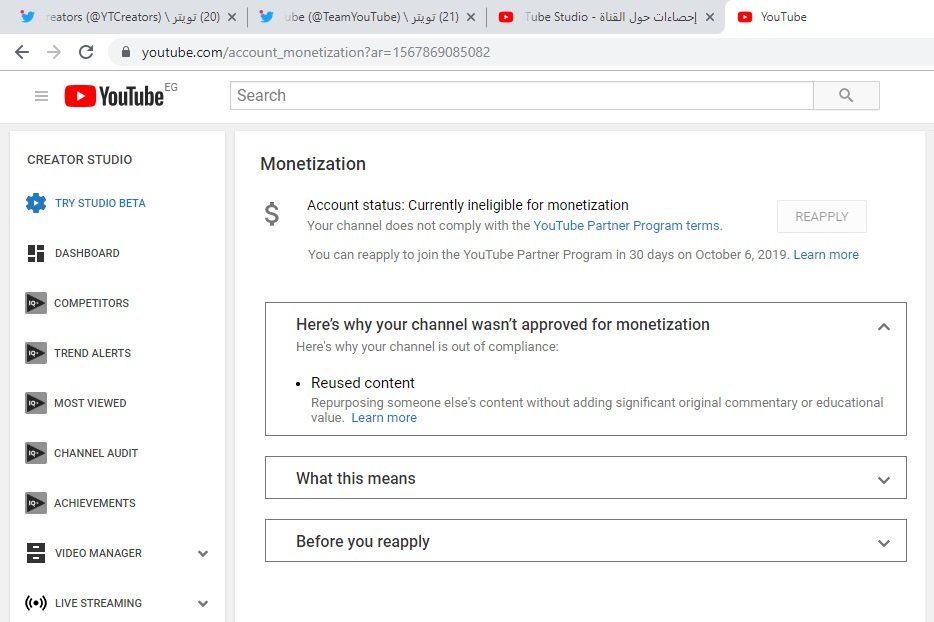Click the browser address bar URL
This screenshot has width=934, height=622.
(316, 52)
